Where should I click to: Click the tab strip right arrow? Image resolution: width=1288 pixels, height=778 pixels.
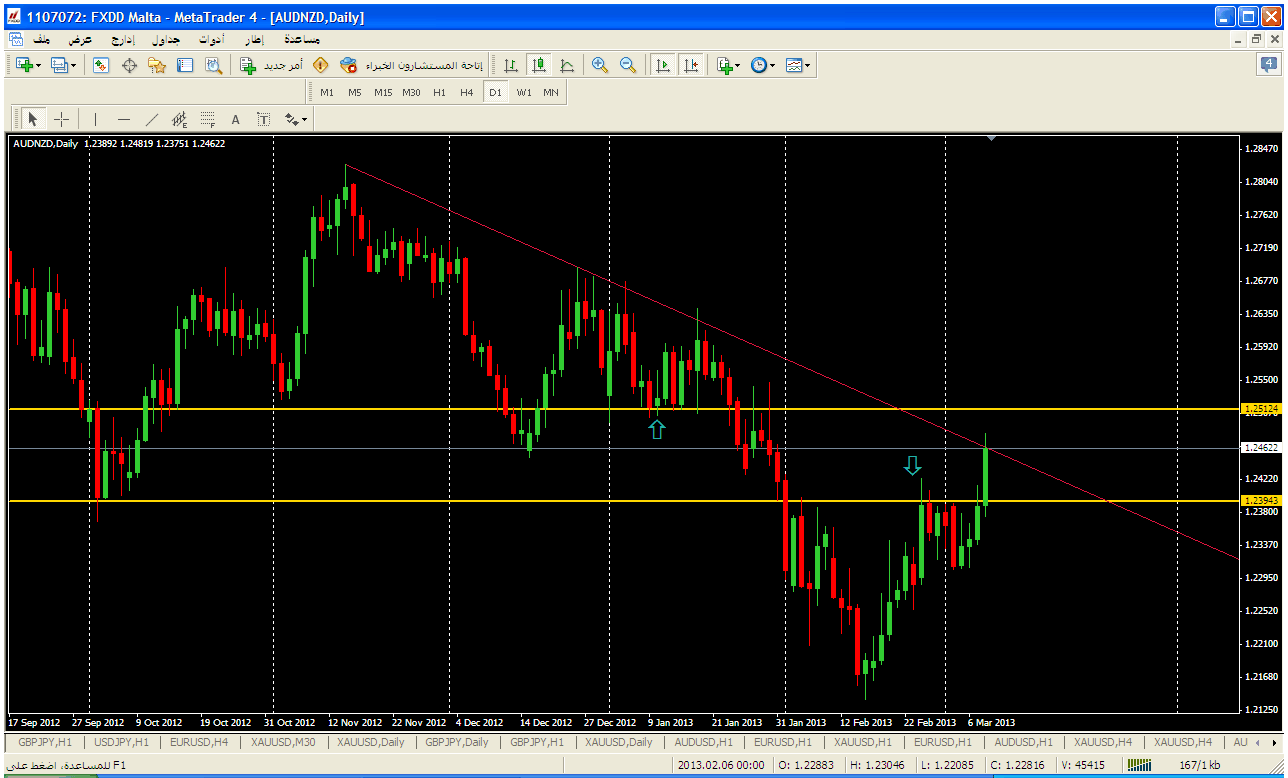click(1273, 742)
